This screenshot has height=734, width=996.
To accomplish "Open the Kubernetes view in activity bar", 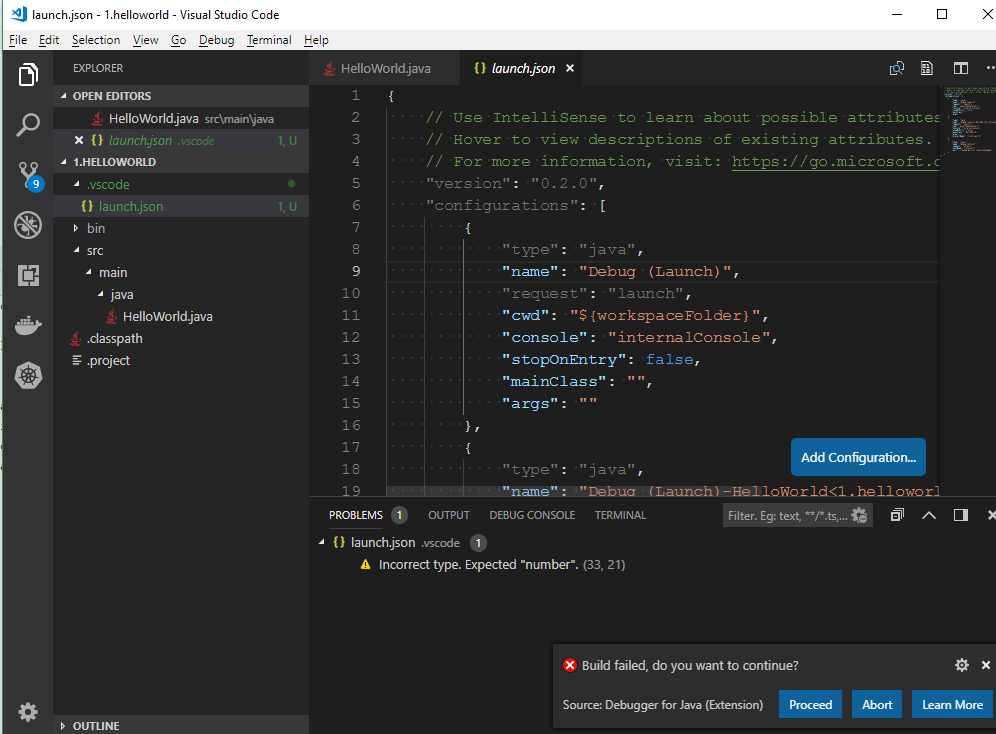I will tap(28, 375).
